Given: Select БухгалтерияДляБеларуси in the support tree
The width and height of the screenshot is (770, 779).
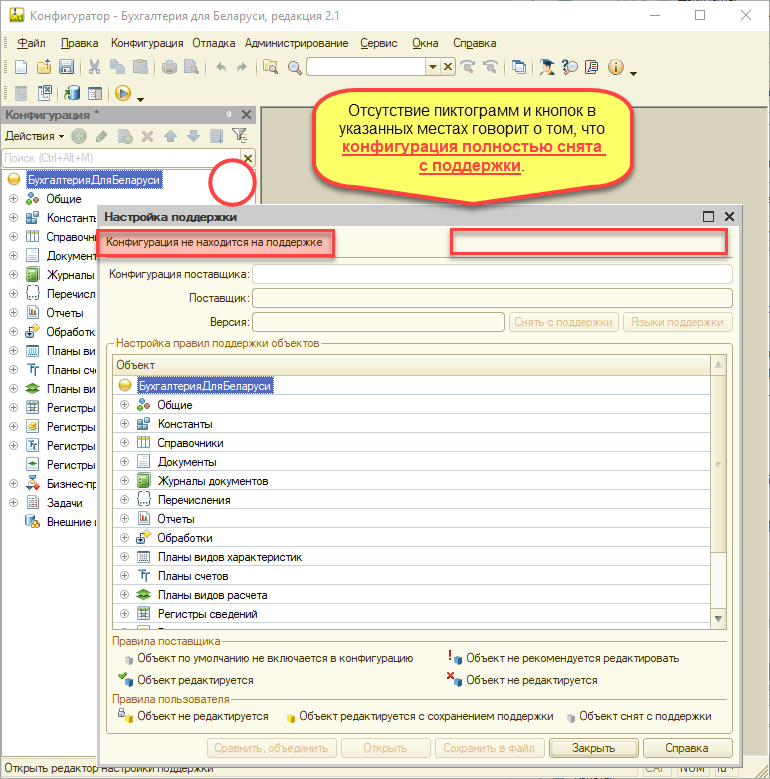Looking at the screenshot, I should coord(205,386).
